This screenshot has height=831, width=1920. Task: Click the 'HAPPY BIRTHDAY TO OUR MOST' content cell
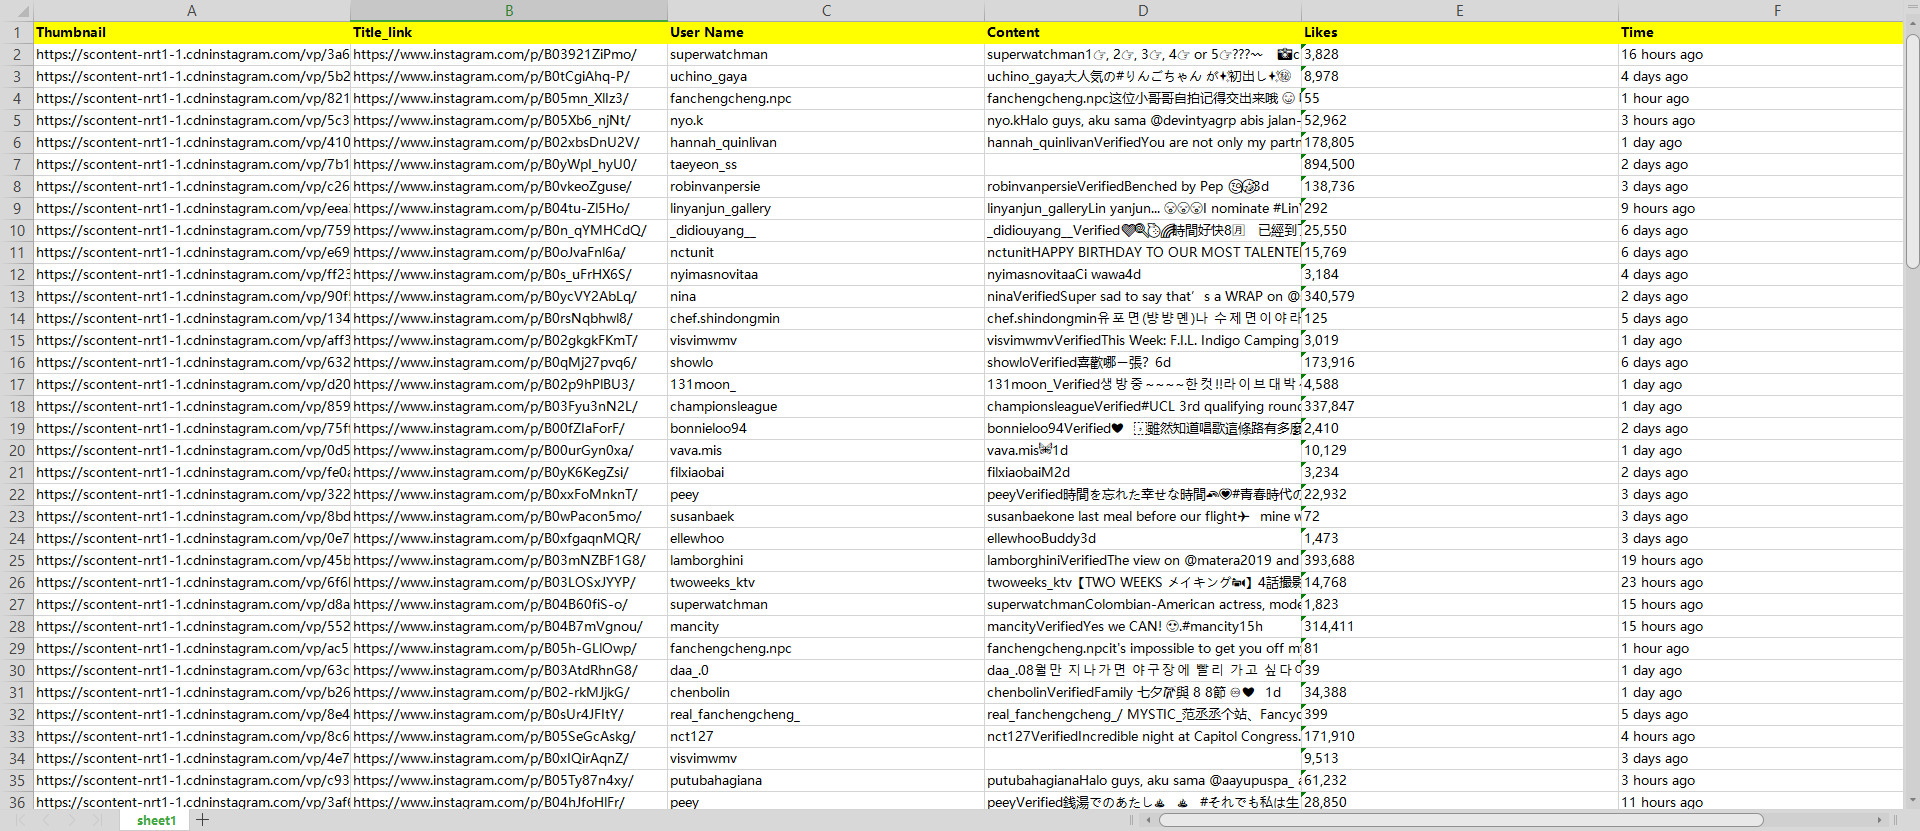pos(1143,252)
